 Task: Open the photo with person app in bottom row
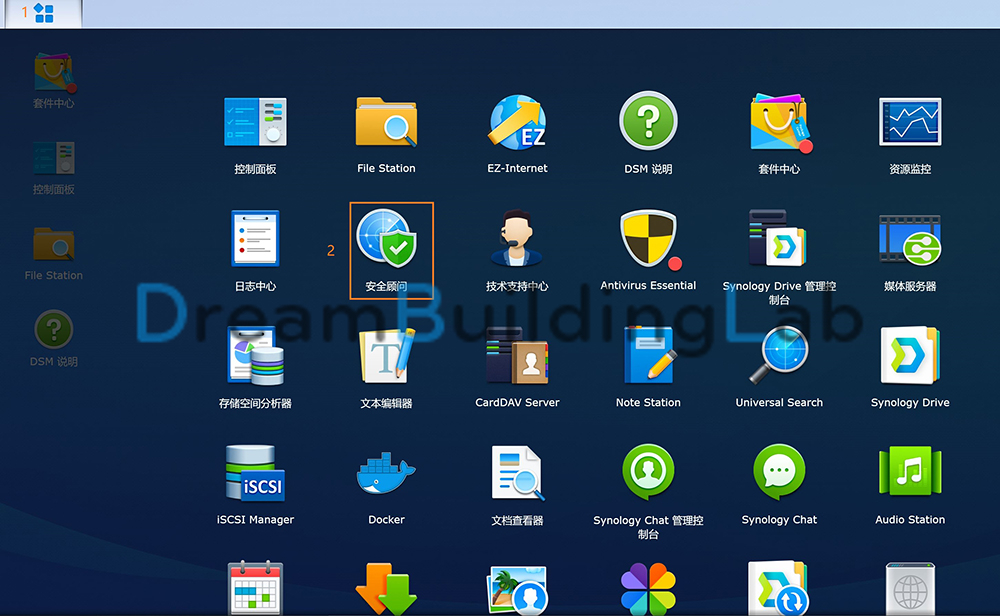[x=517, y=590]
